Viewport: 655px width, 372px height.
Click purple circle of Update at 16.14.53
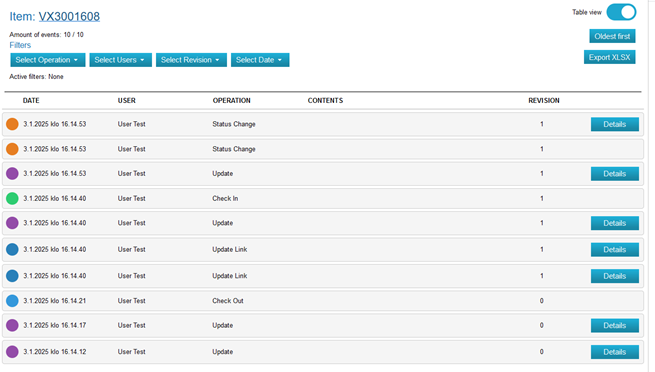click(x=12, y=174)
